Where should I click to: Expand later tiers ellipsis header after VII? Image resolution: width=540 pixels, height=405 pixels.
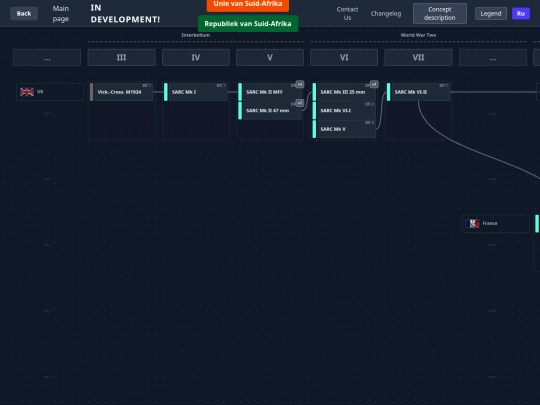click(x=492, y=58)
